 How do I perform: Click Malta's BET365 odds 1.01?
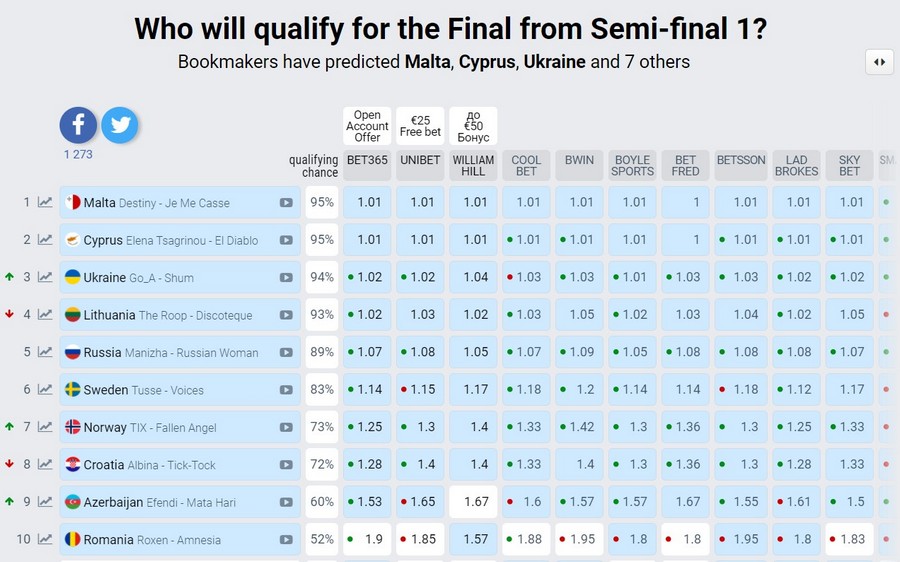pos(367,203)
